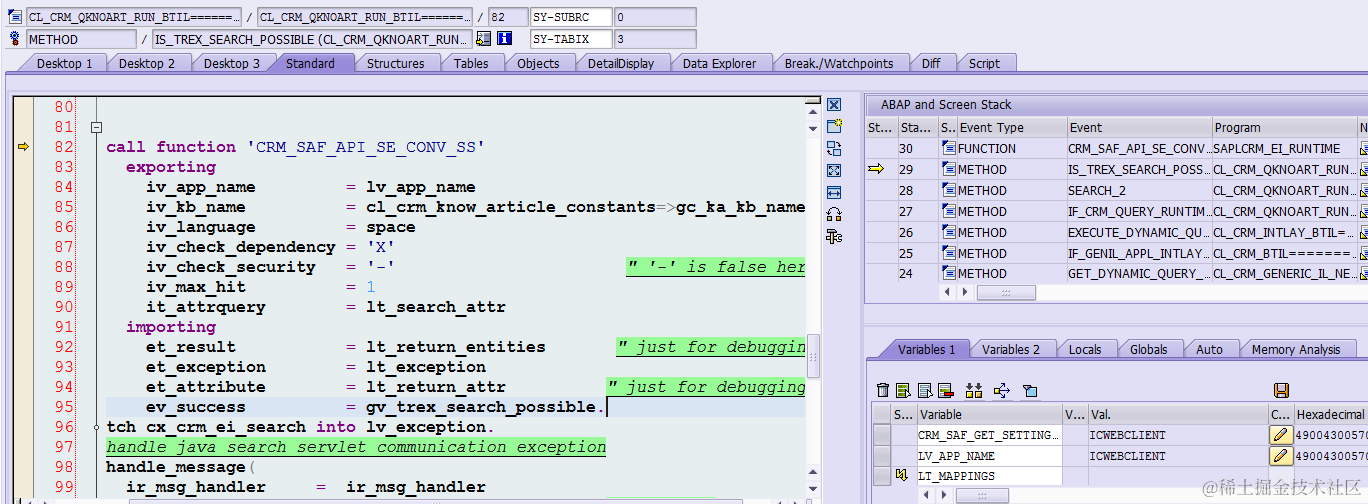Click the Event Type column header
This screenshot has height=504, width=1368.
(1011, 128)
